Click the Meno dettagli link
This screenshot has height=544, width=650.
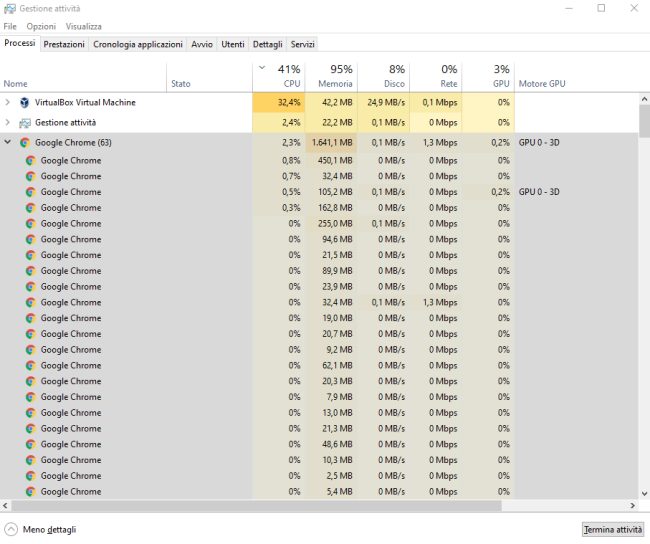[49, 529]
